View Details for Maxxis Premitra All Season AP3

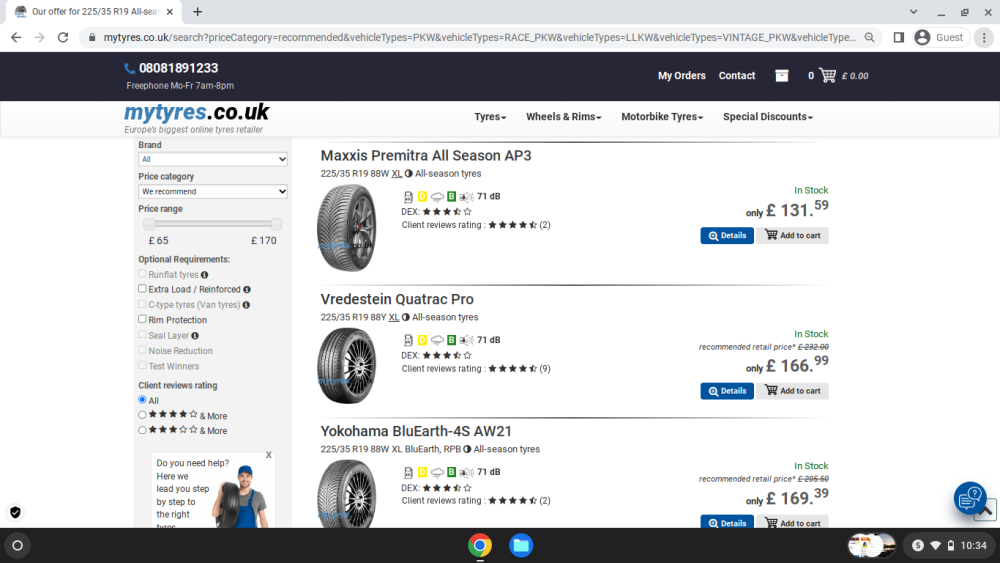coord(726,236)
